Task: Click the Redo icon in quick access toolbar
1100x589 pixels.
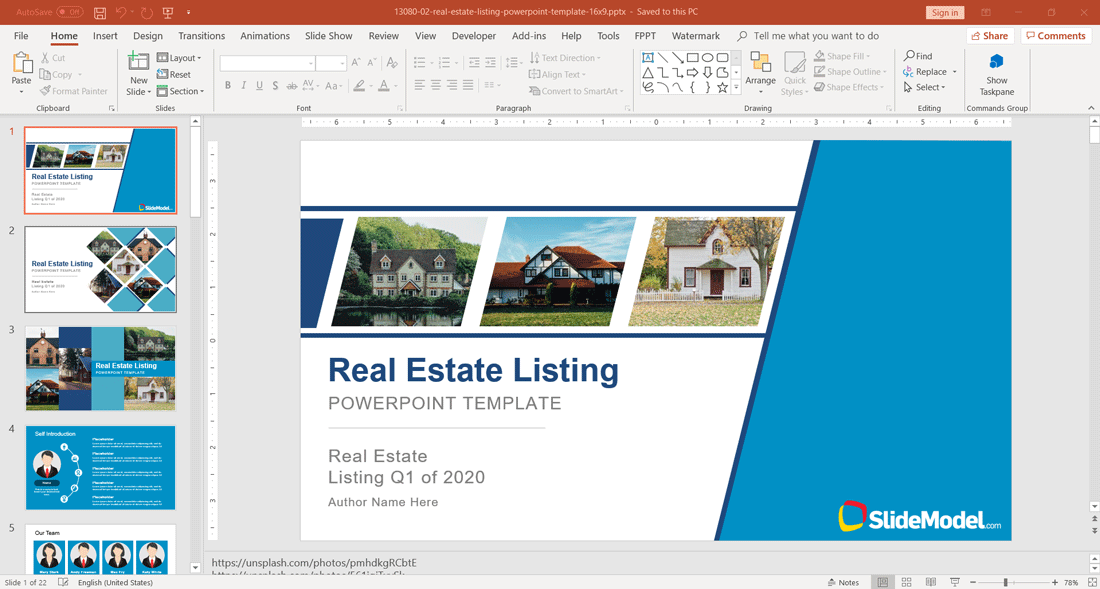Action: 147,13
